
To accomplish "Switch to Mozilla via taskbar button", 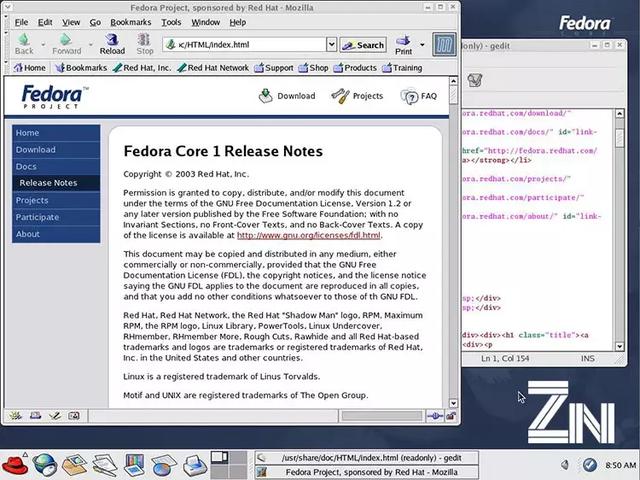I will (367, 472).
